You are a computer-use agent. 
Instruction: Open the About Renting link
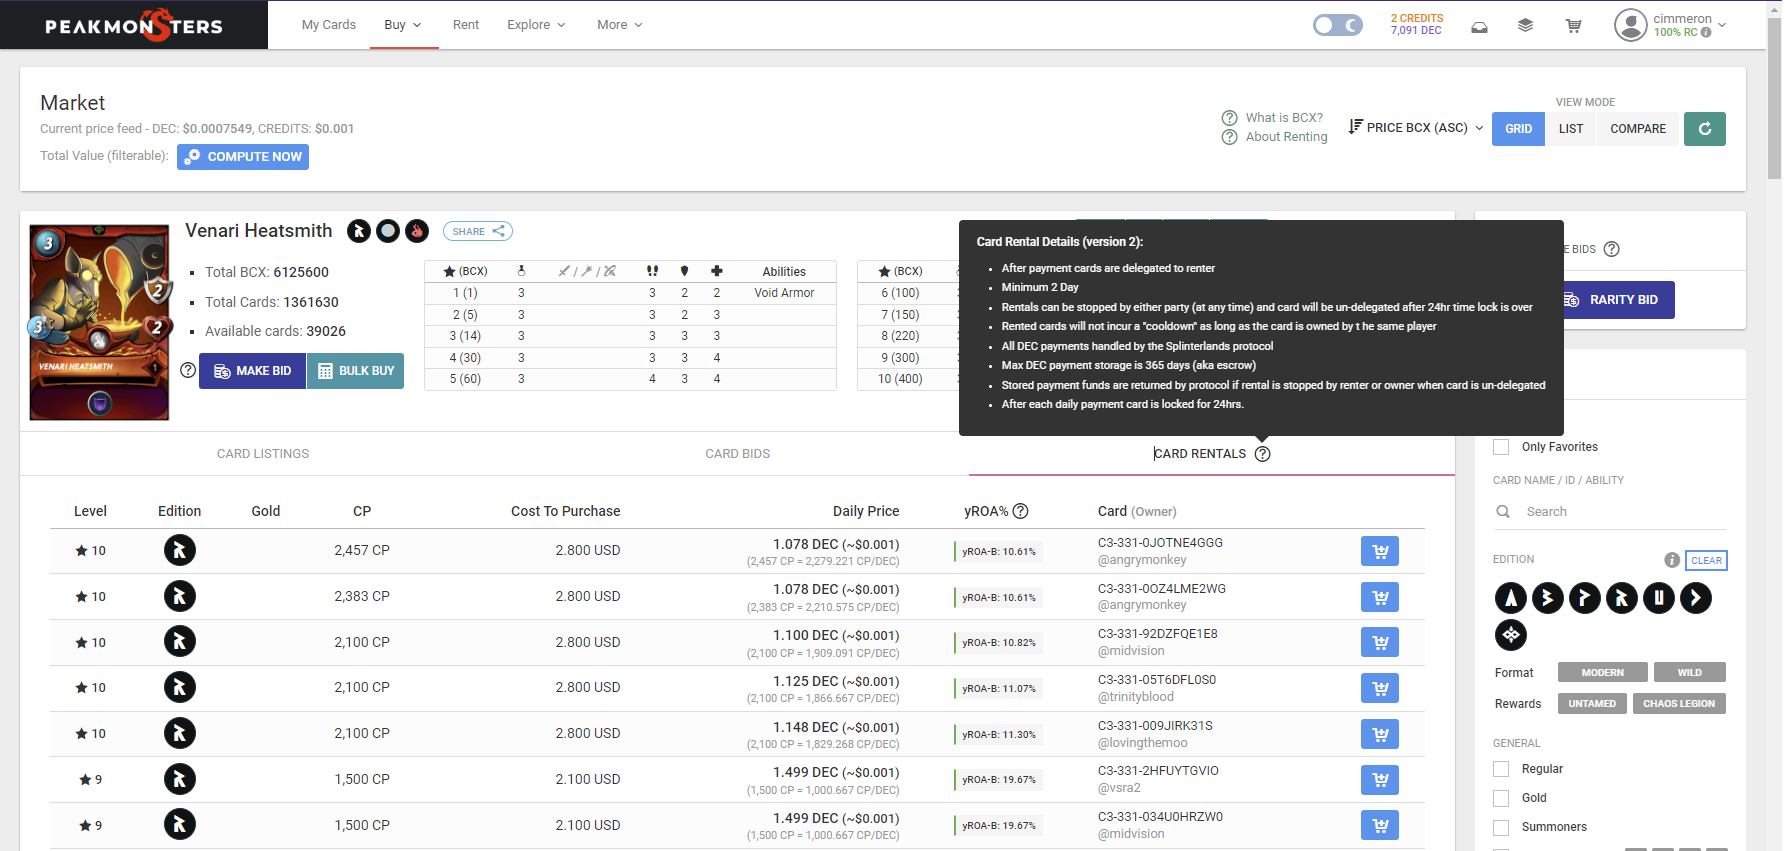(x=1286, y=137)
